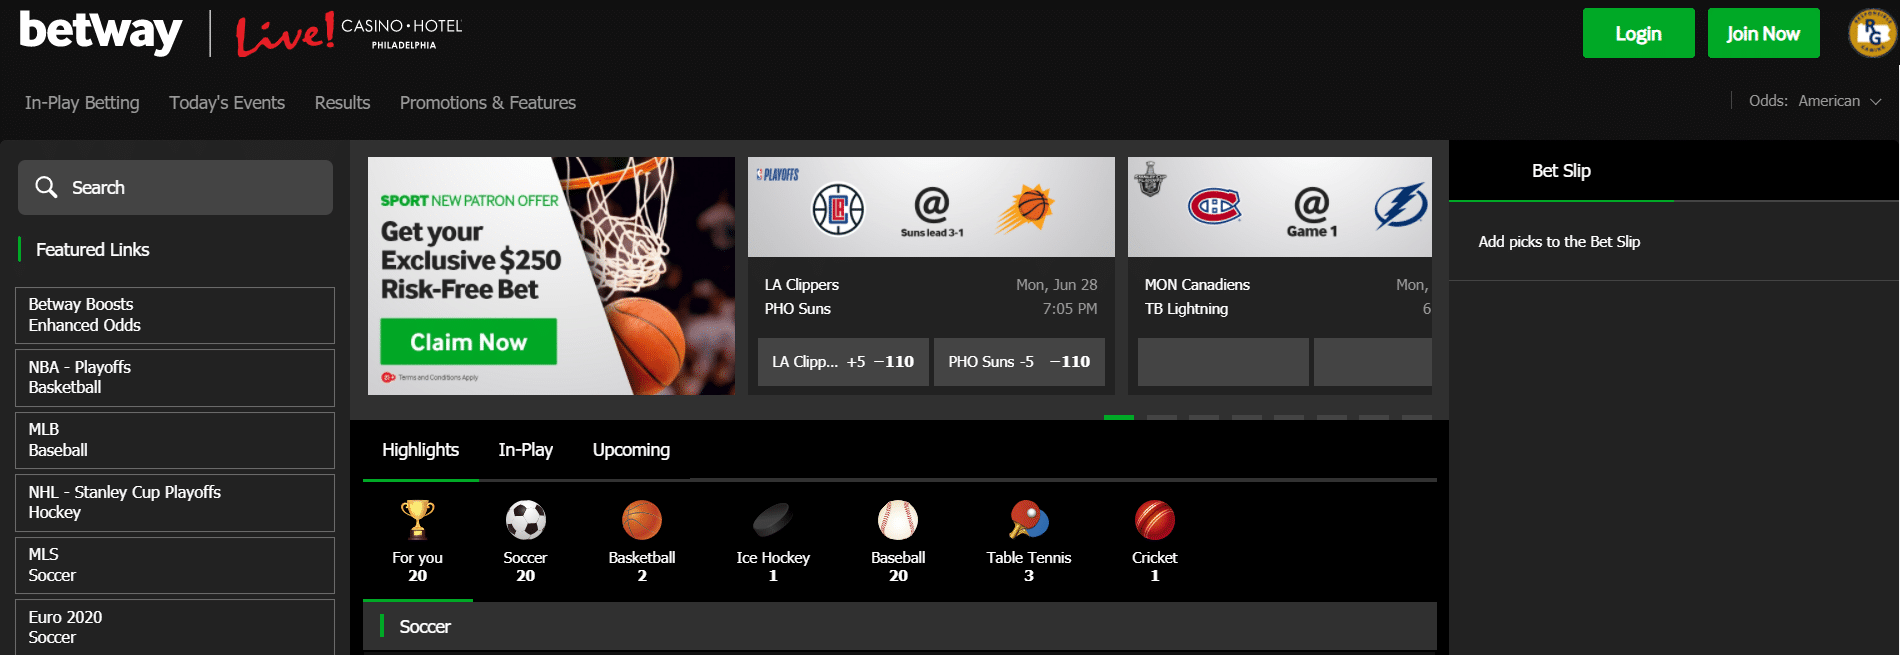Open NHL - Stanley Cup Playoffs link

click(175, 502)
